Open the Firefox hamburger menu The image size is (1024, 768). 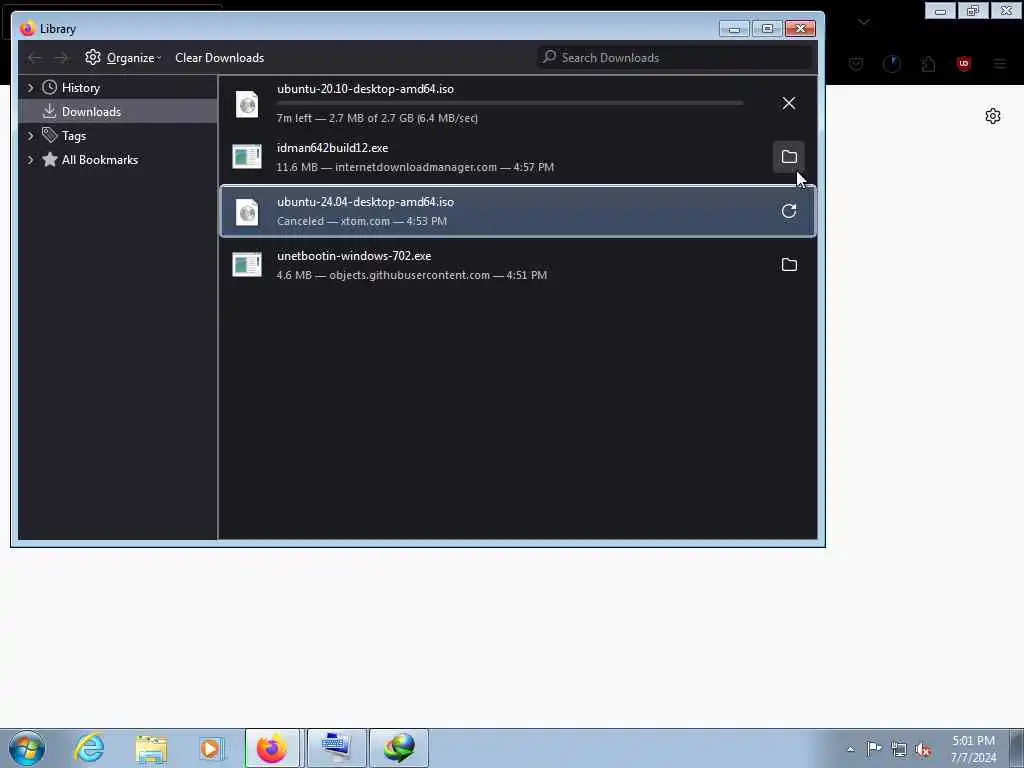coord(1000,64)
